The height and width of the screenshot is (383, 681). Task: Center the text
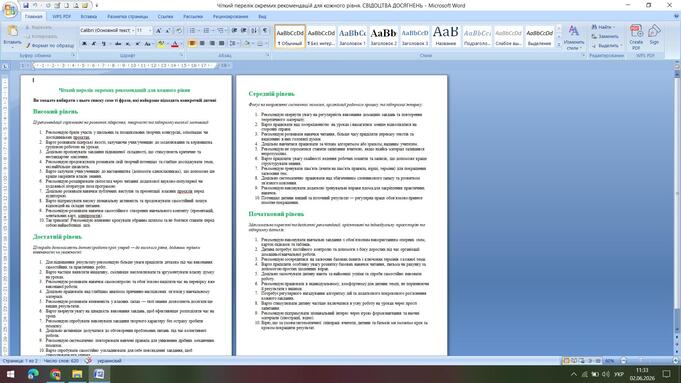[x=202, y=43]
